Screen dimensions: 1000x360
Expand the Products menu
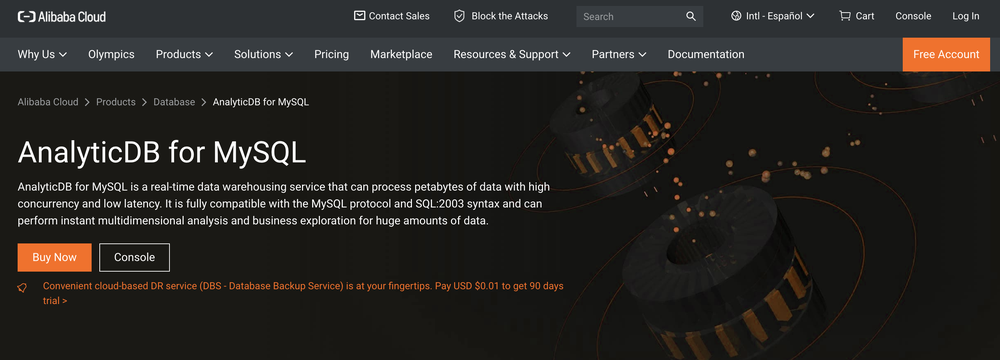coord(184,54)
